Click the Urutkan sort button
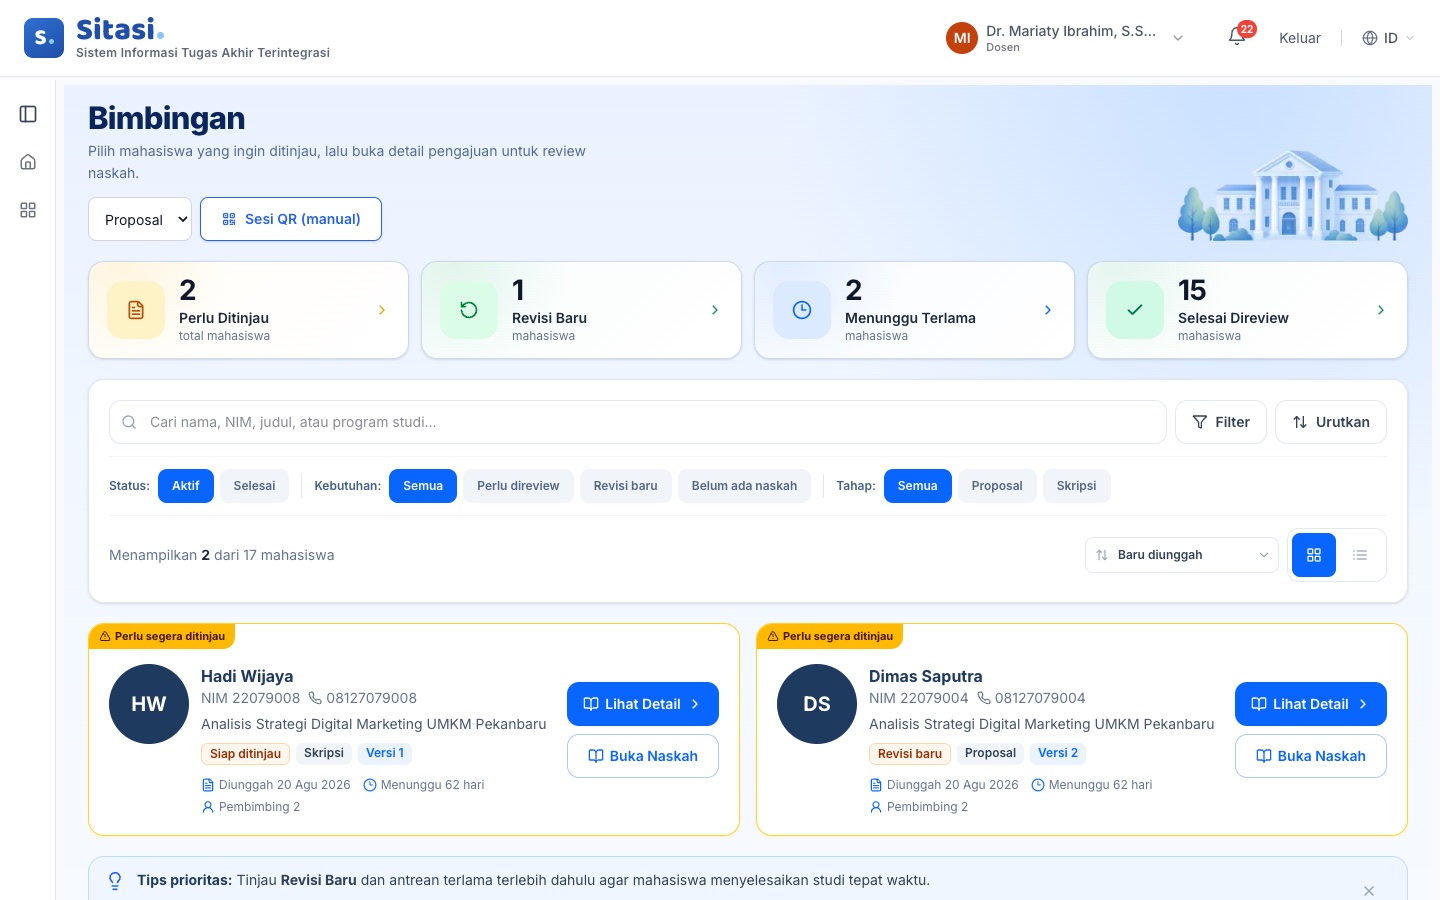This screenshot has width=1440, height=900. point(1331,422)
